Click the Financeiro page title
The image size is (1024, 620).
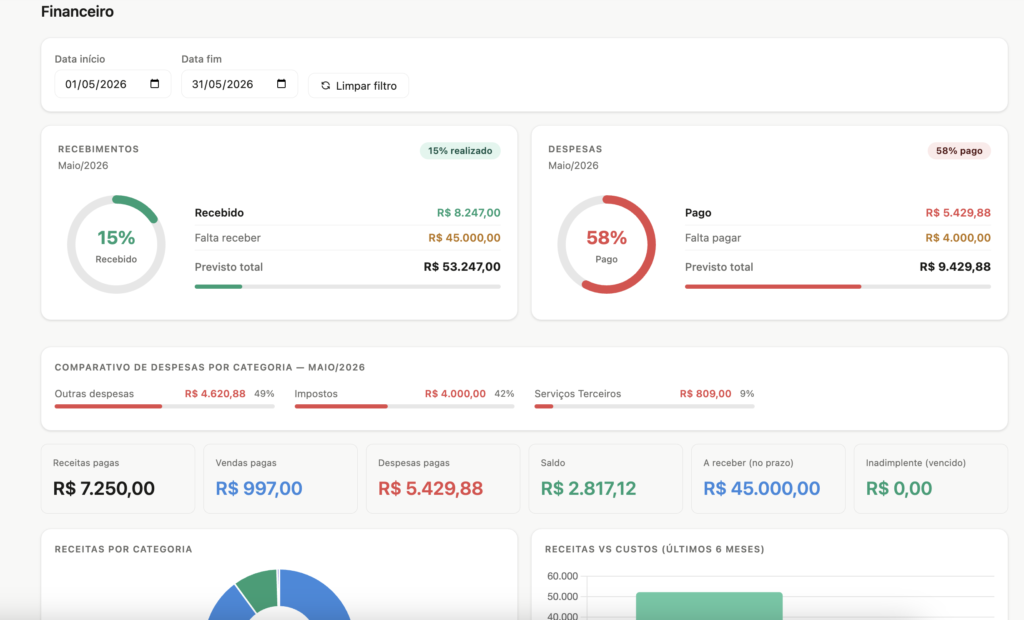(x=77, y=12)
